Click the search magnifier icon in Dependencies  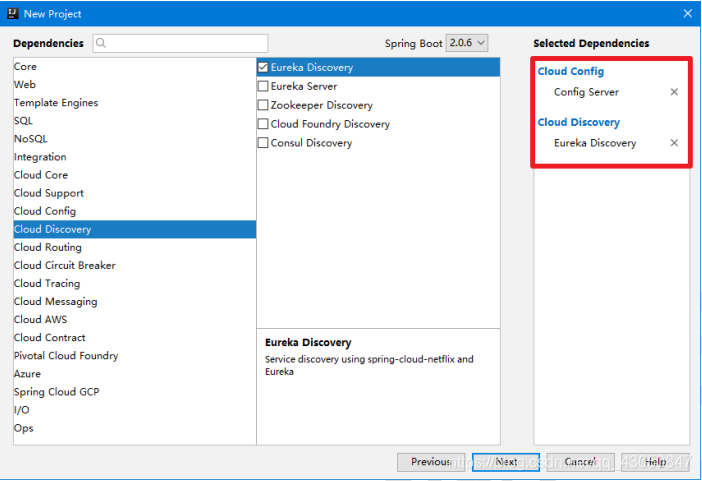[101, 43]
